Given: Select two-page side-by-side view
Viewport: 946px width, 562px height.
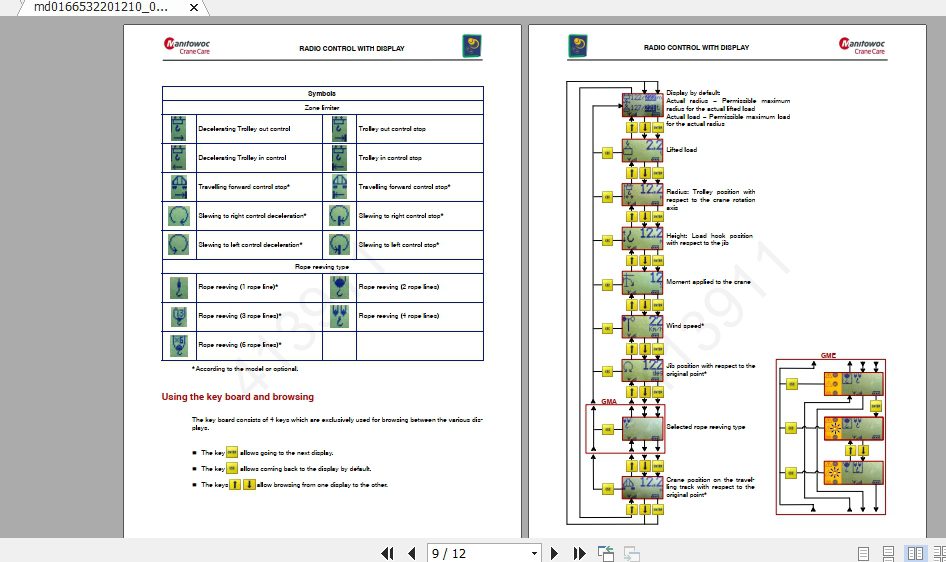Looking at the screenshot, I should pyautogui.click(x=915, y=554).
